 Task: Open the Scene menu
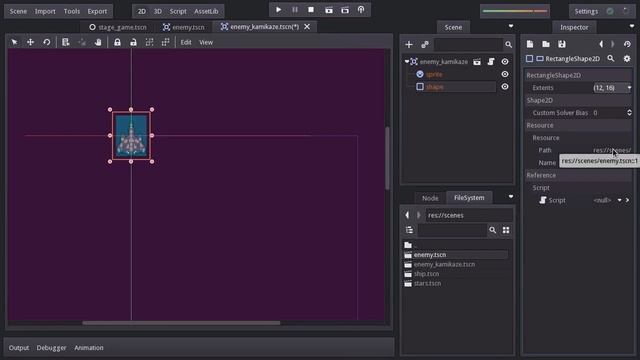coord(18,11)
